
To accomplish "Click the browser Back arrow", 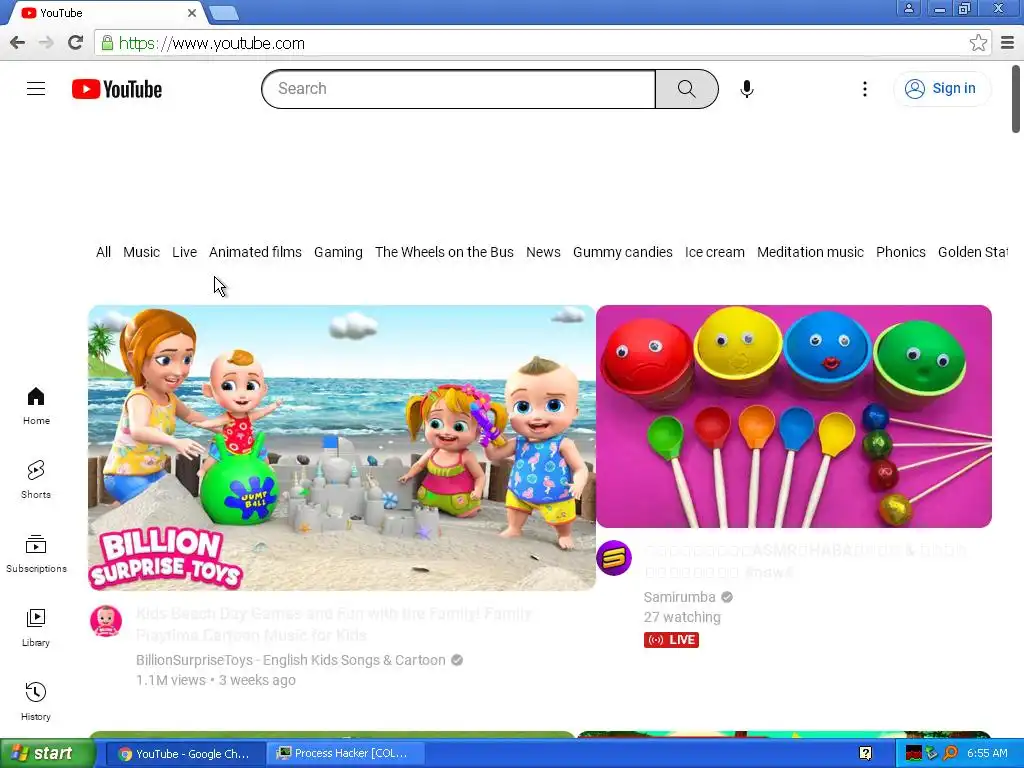I will point(17,43).
